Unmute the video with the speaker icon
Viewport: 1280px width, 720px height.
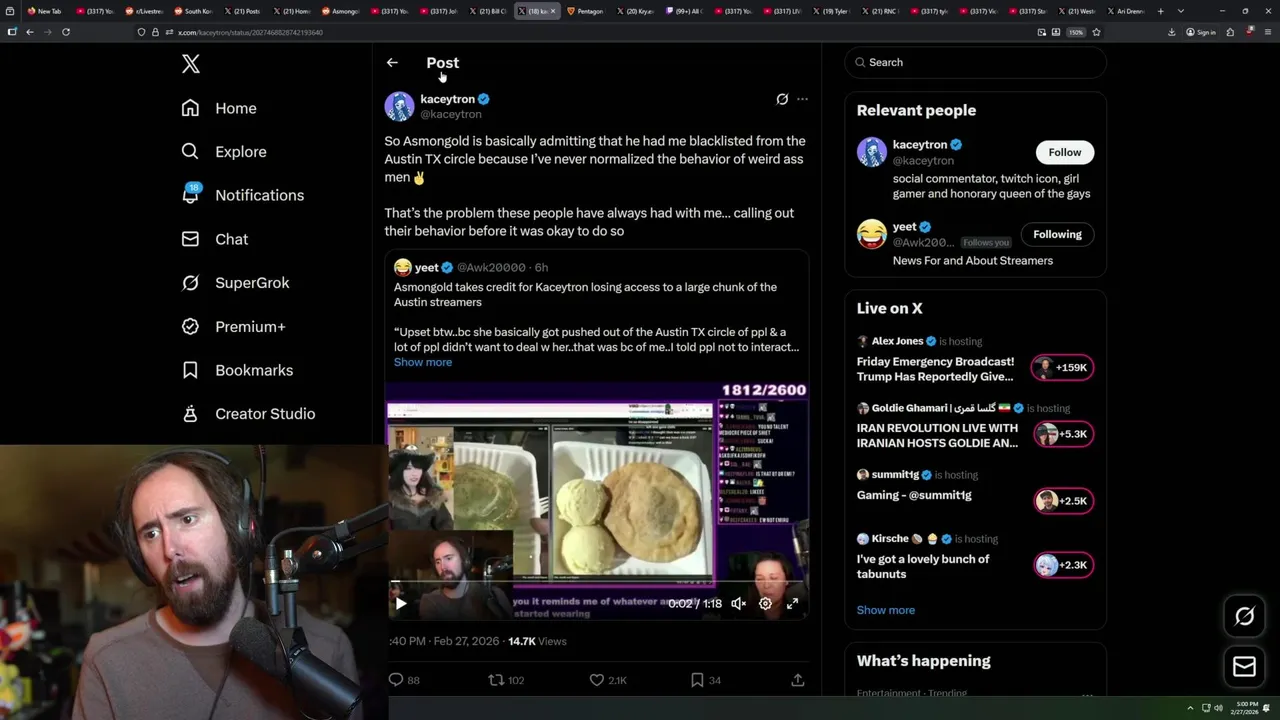[738, 603]
